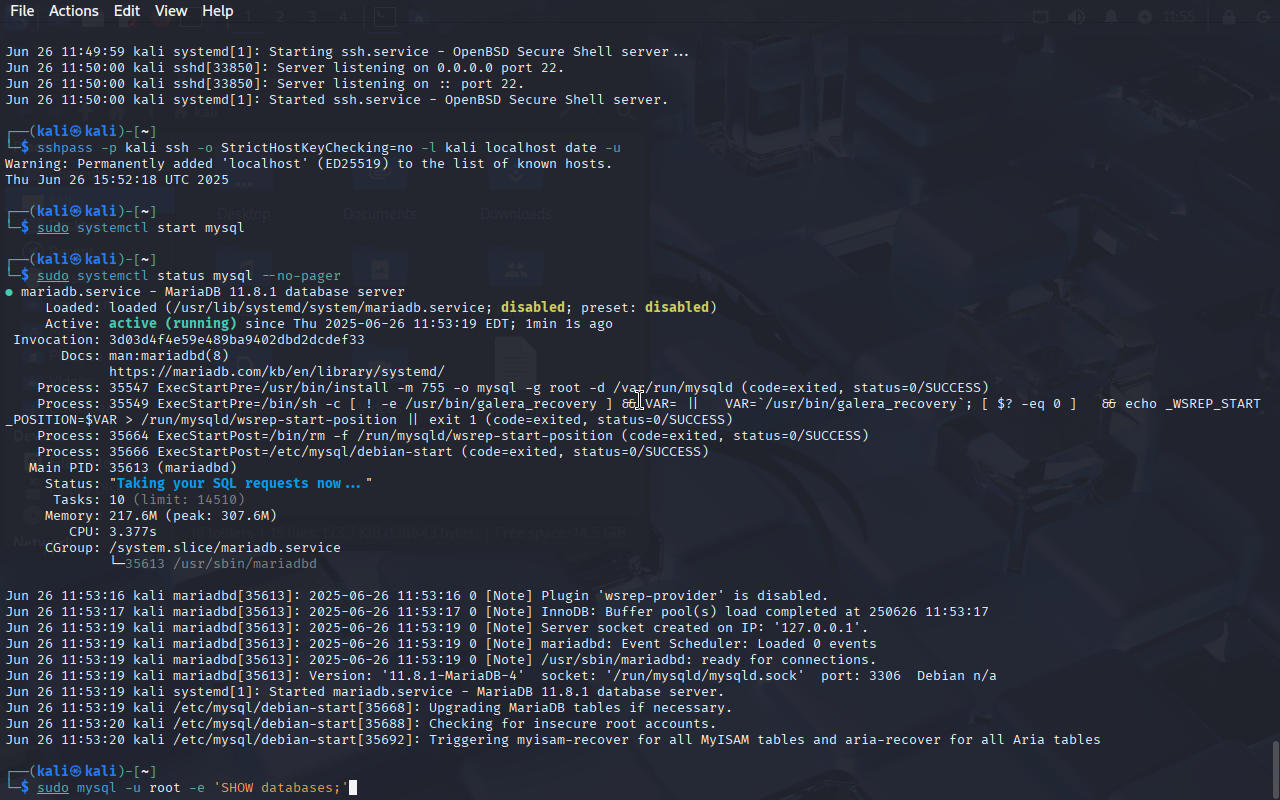Click the Invocation hash '3d03d4f4e59e489ba9402dbd2dcdef33'
This screenshot has height=800, width=1280.
click(237, 340)
